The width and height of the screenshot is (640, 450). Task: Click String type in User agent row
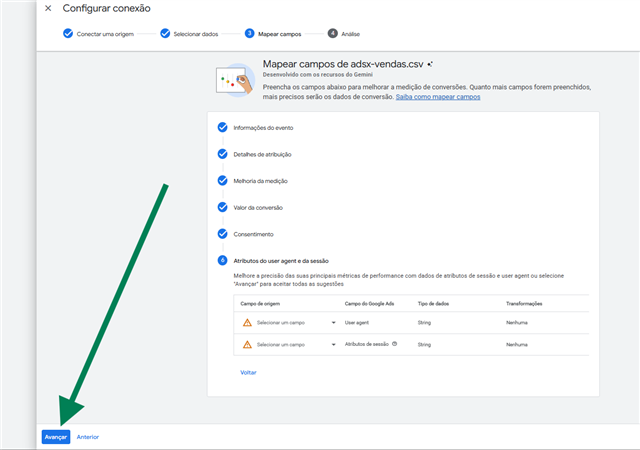tap(424, 323)
